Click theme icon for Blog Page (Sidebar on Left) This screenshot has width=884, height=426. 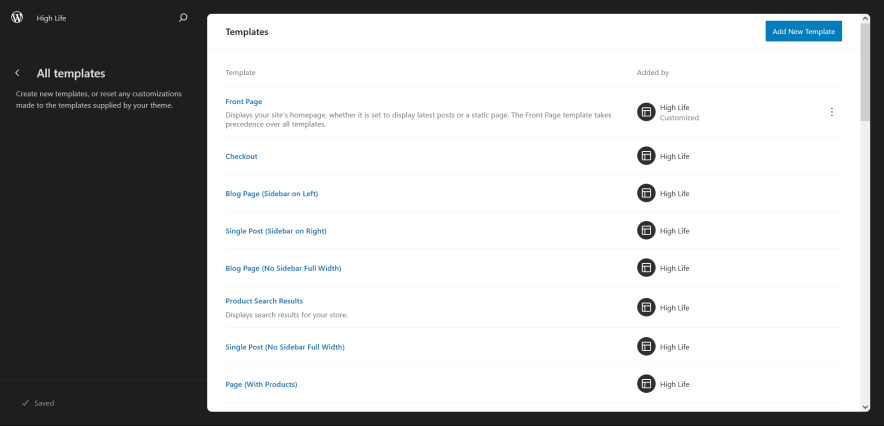tap(646, 193)
